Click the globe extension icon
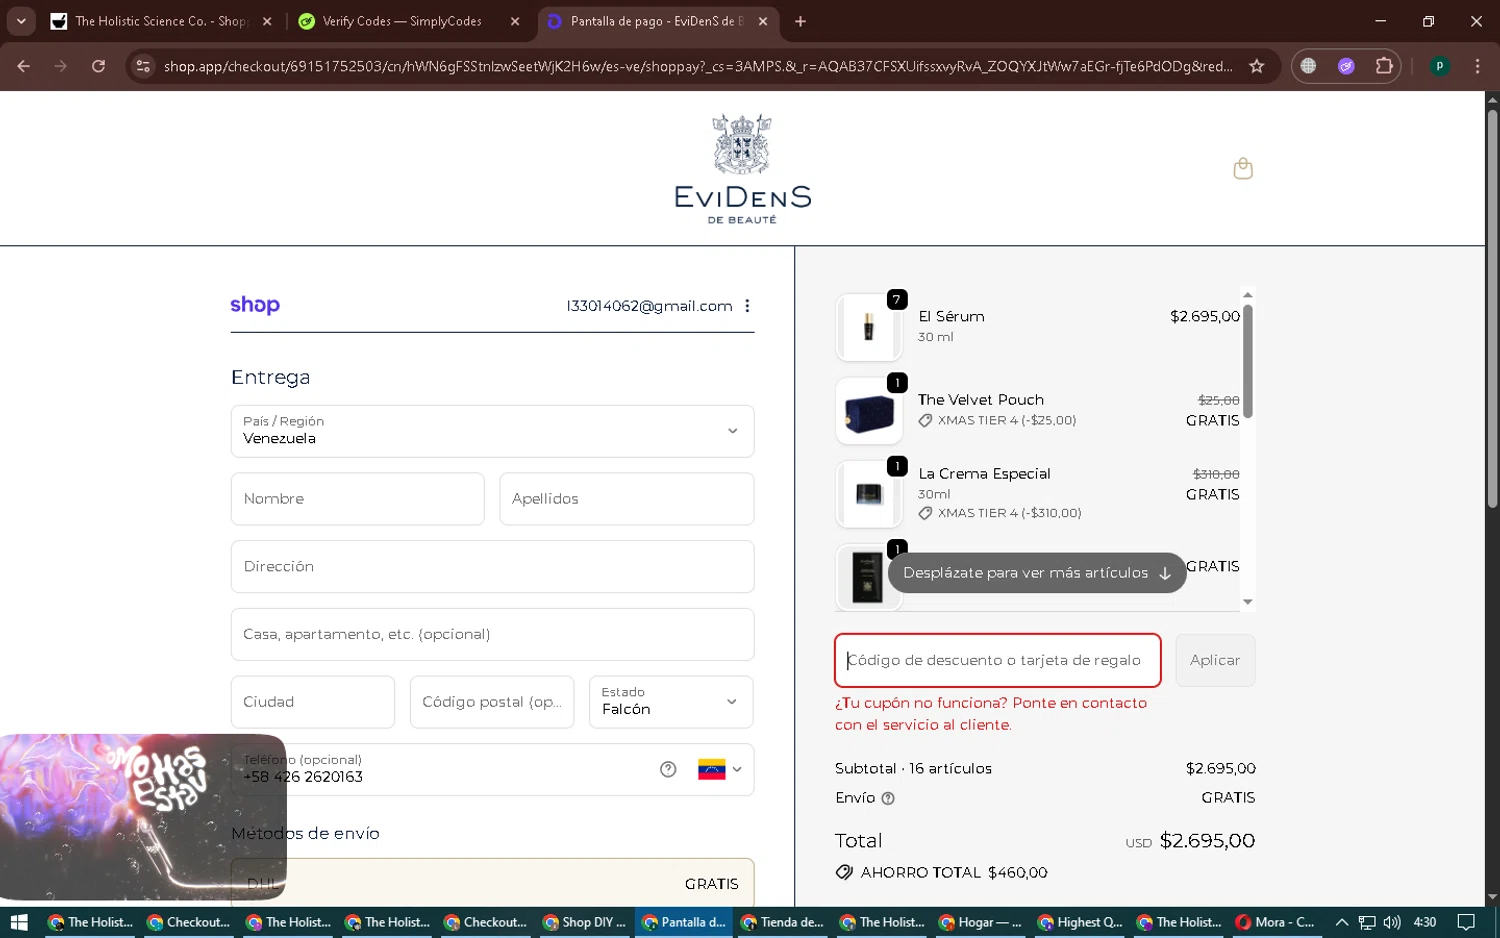Screen dimensions: 1500x938 [1308, 66]
